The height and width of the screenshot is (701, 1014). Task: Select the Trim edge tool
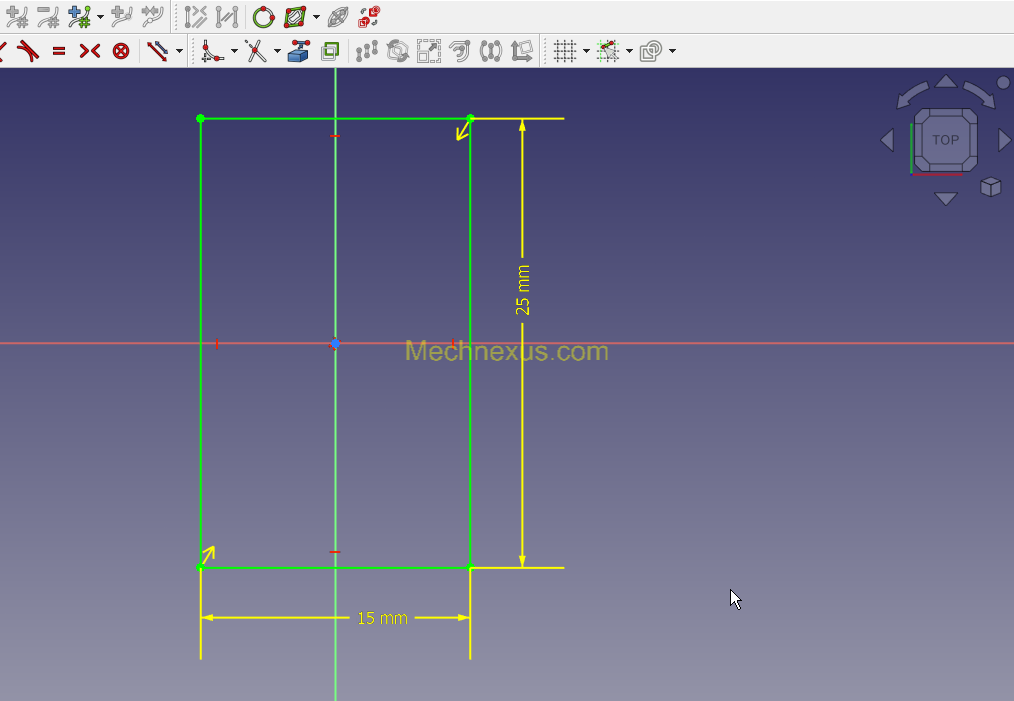[255, 50]
